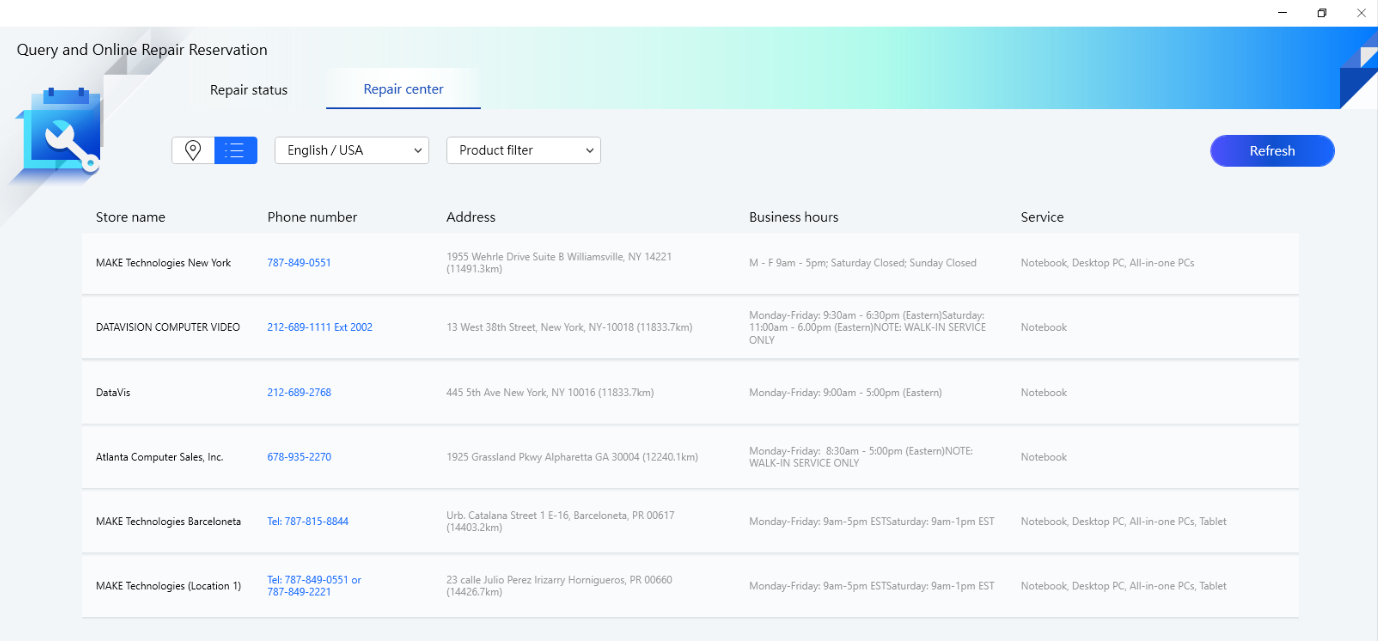This screenshot has width=1378, height=641.
Task: Click the Refresh button
Action: [x=1272, y=151]
